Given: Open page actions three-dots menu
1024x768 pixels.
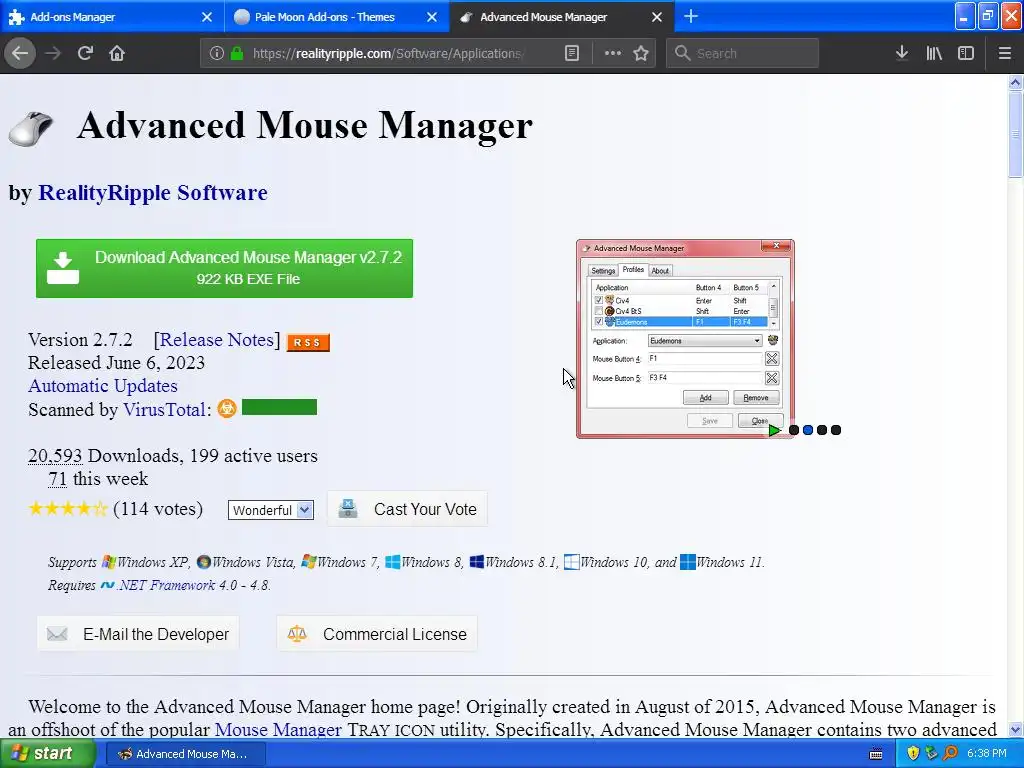Looking at the screenshot, I should [x=613, y=54].
